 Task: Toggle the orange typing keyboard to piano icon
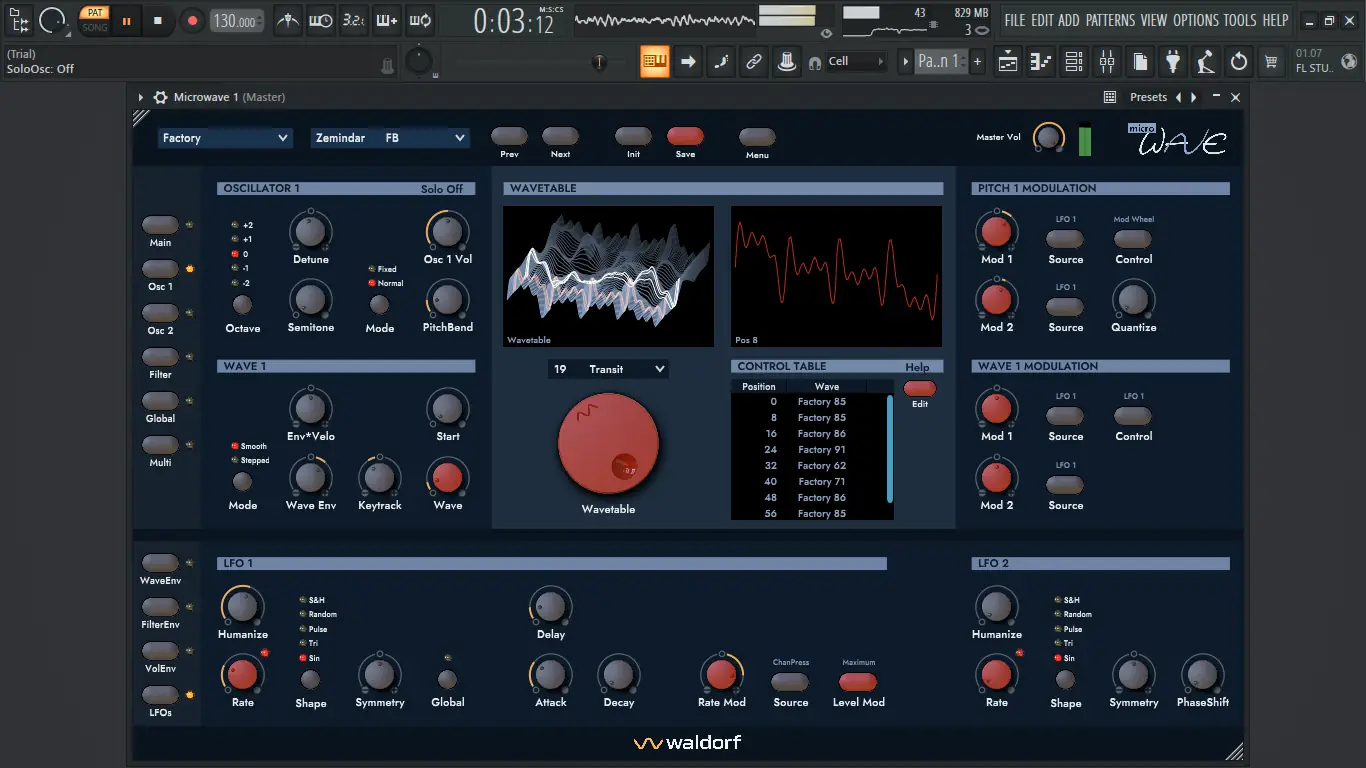click(x=655, y=62)
